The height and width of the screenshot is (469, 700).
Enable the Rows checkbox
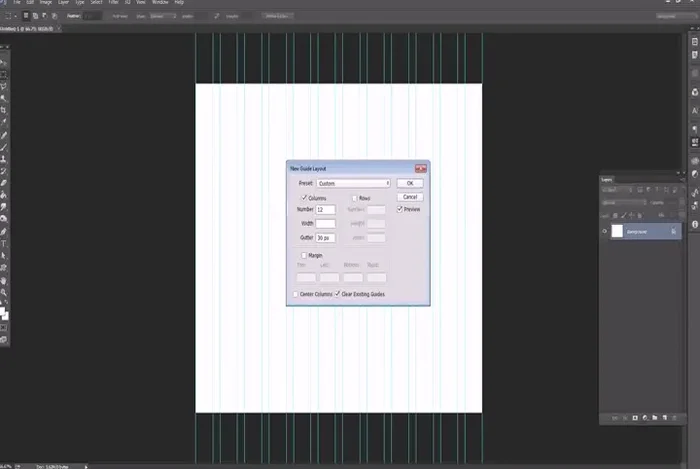tap(355, 199)
